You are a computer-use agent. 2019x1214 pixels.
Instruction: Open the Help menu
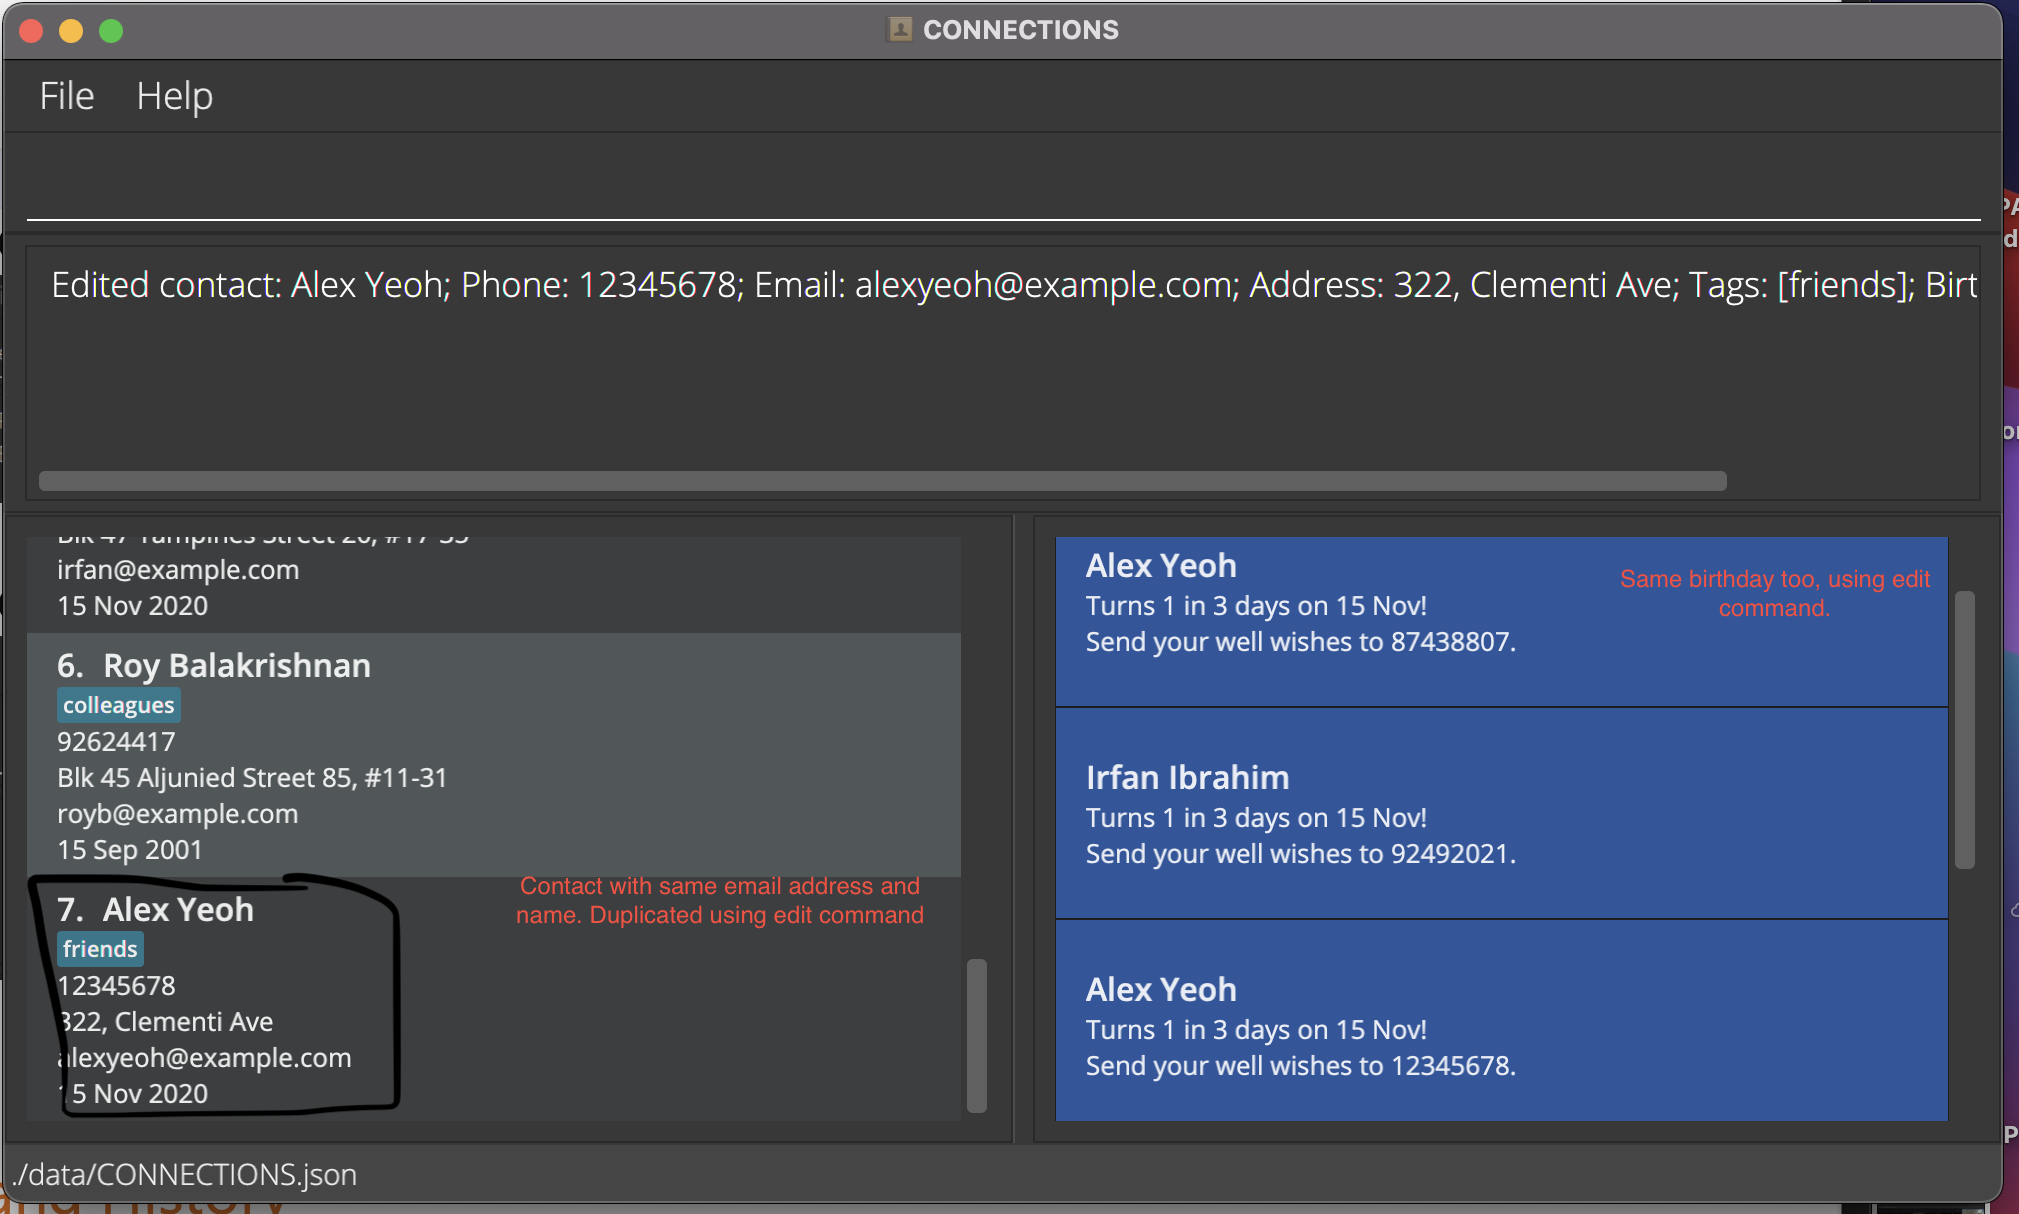click(174, 96)
